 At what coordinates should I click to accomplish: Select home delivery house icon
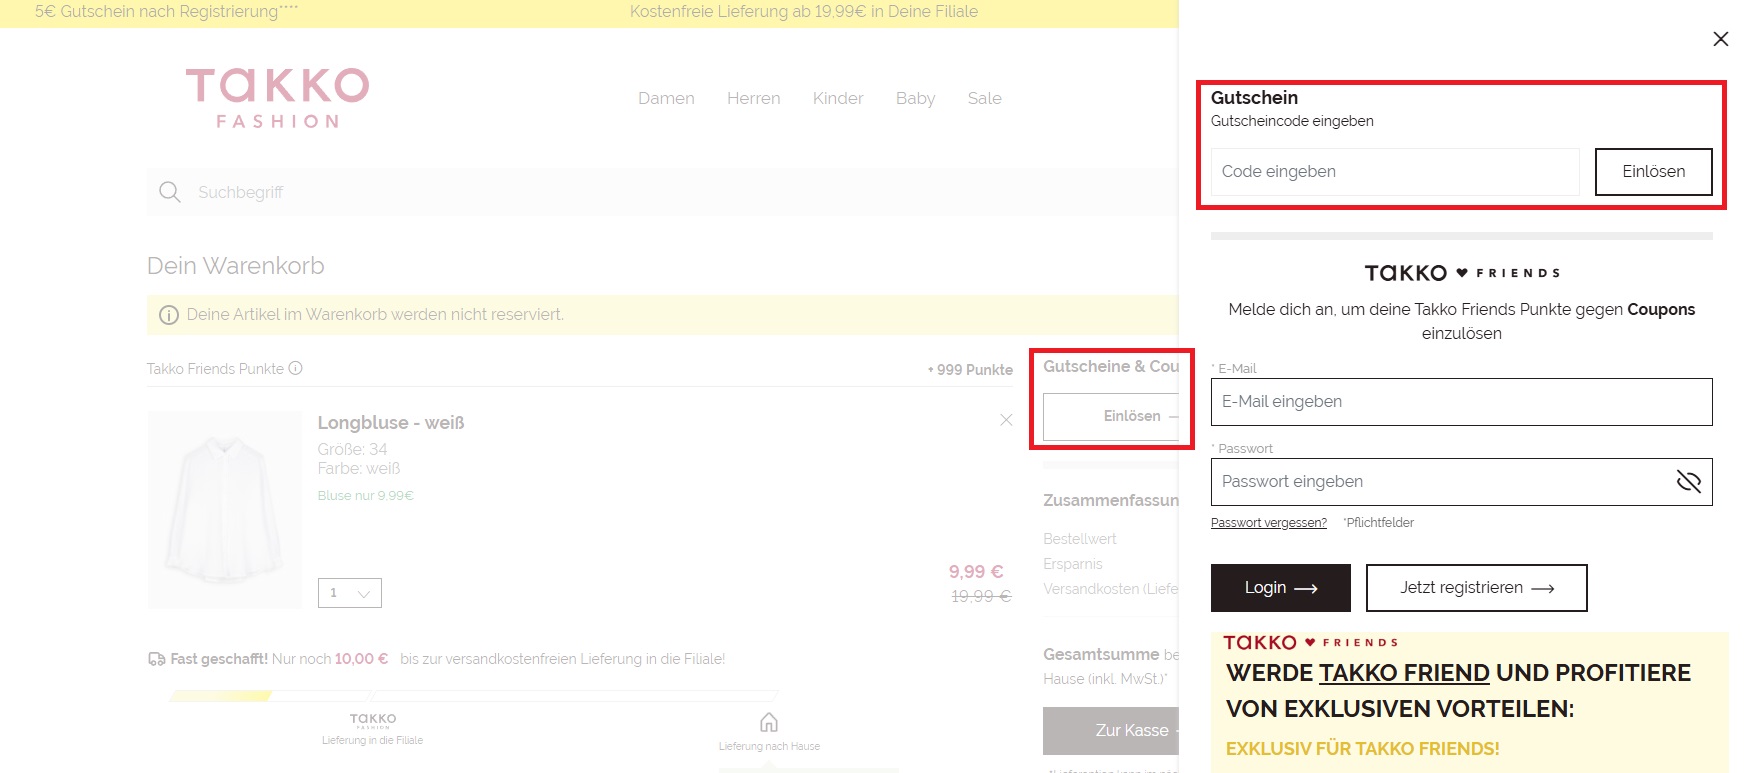tap(769, 722)
